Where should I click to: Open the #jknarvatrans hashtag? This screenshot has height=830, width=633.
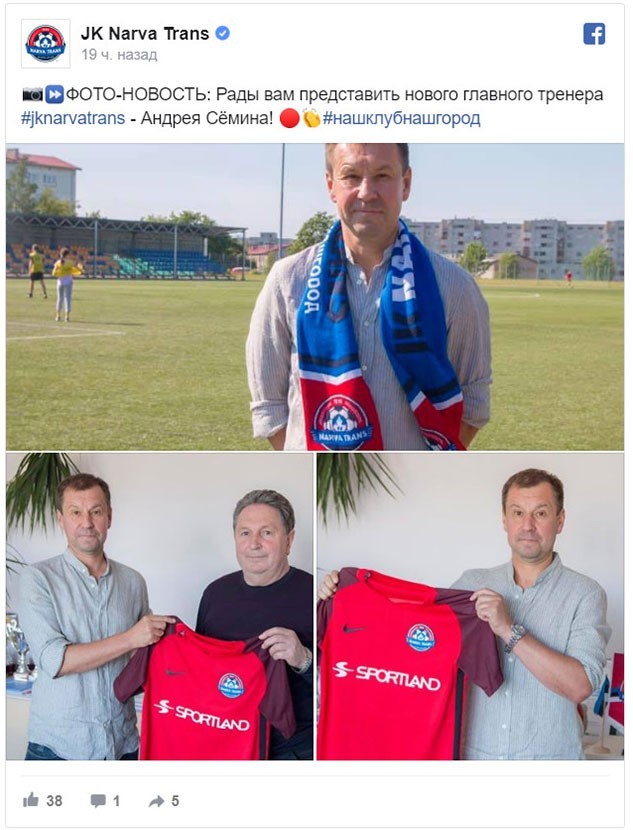click(73, 118)
